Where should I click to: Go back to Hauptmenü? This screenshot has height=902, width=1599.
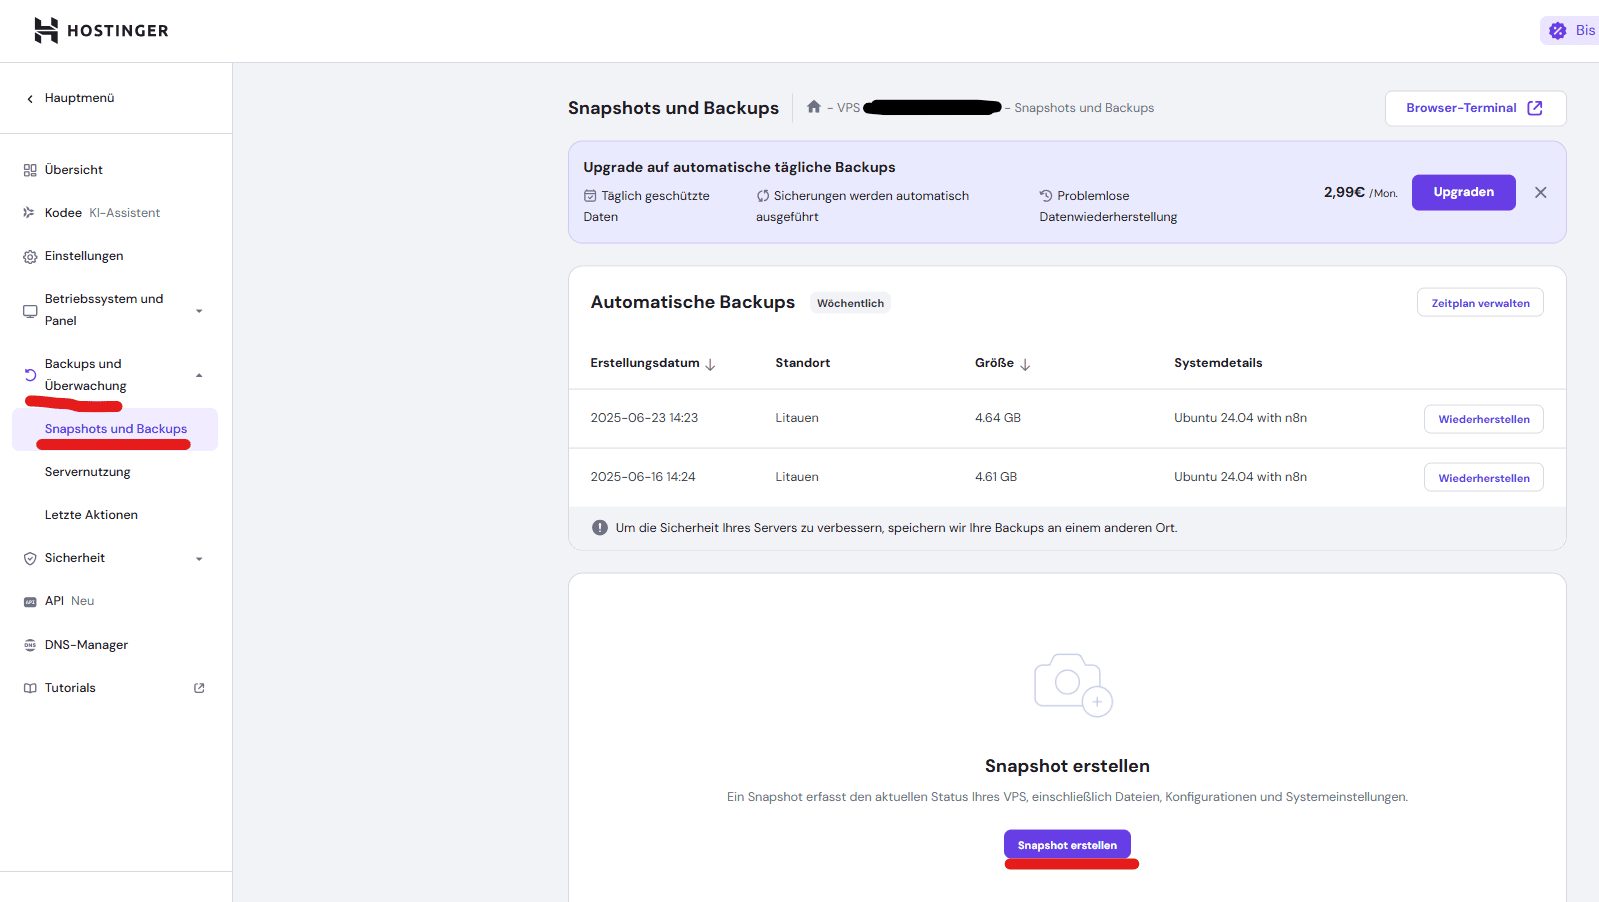click(79, 98)
